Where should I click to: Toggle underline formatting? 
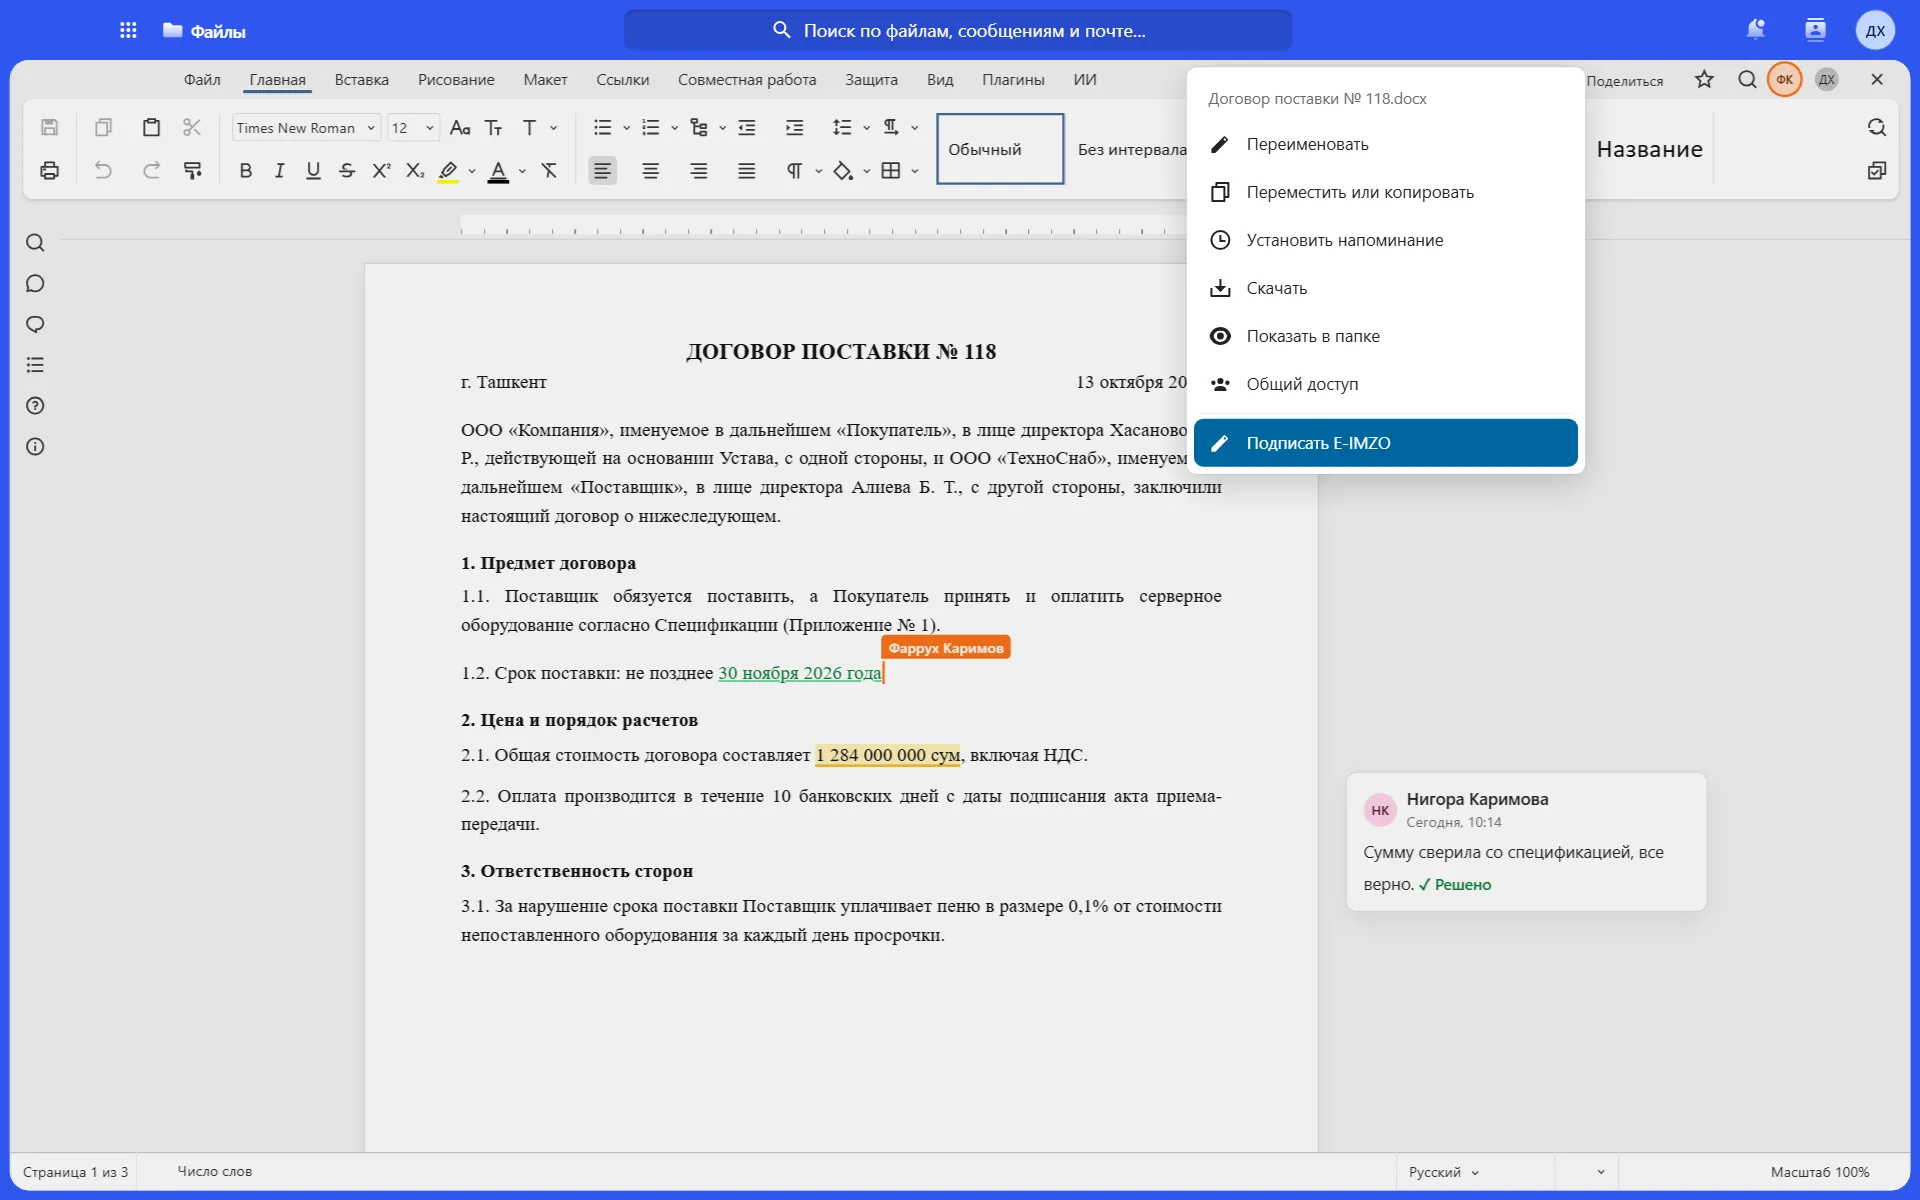313,171
